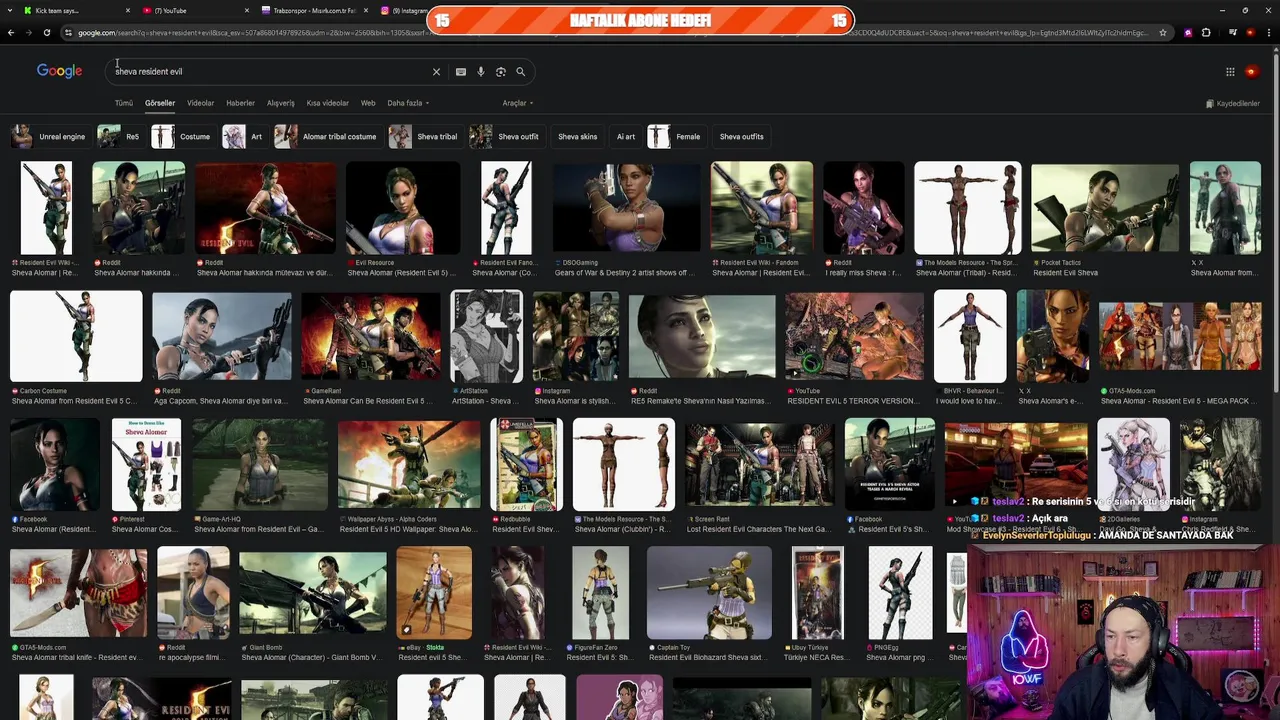Filter by Sheva outfits chip
This screenshot has height=720, width=1280.
tap(741, 136)
